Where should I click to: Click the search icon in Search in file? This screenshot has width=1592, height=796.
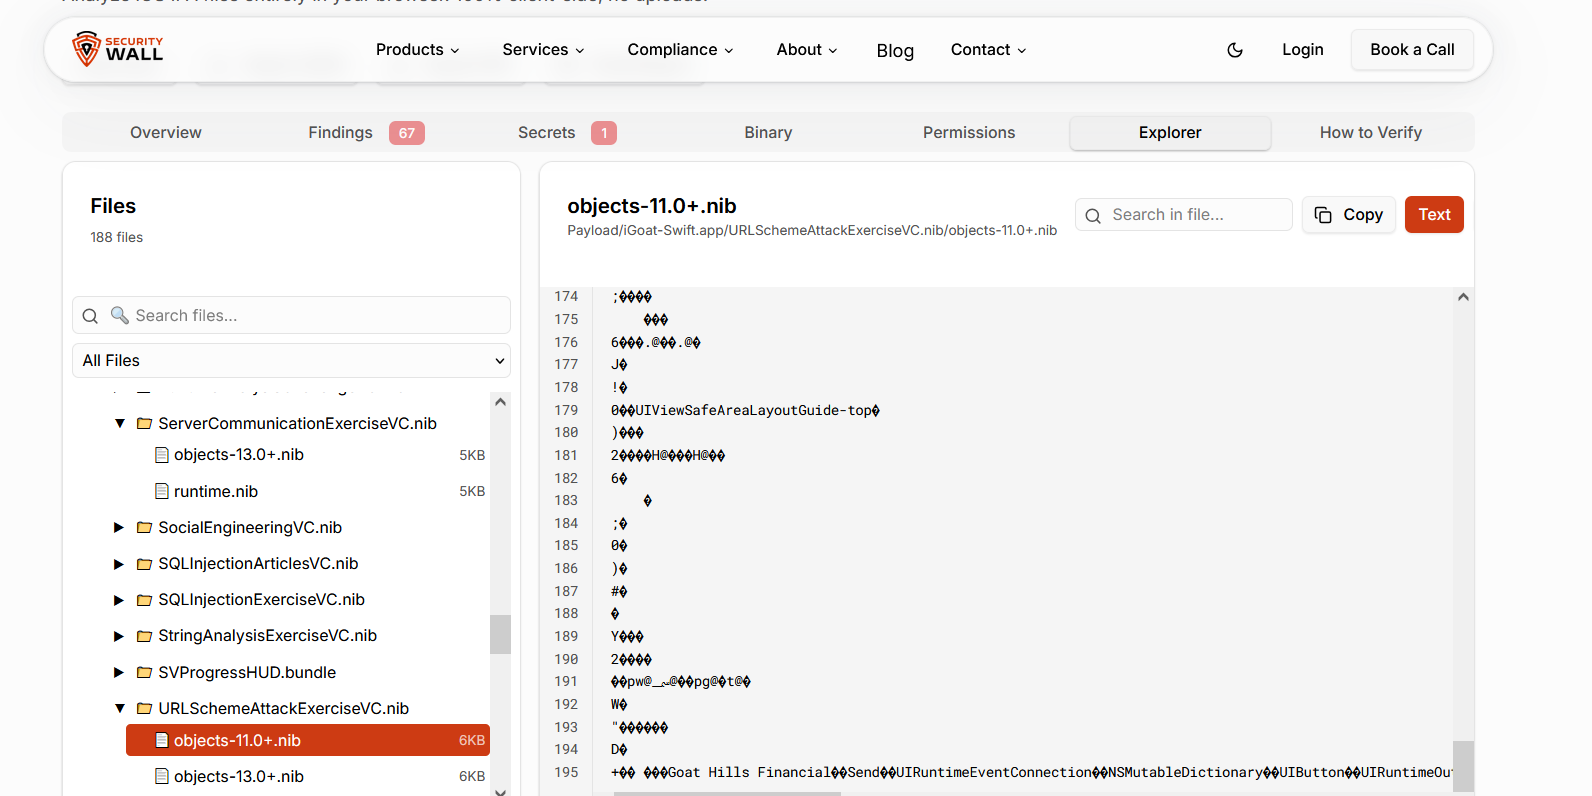[x=1093, y=216]
